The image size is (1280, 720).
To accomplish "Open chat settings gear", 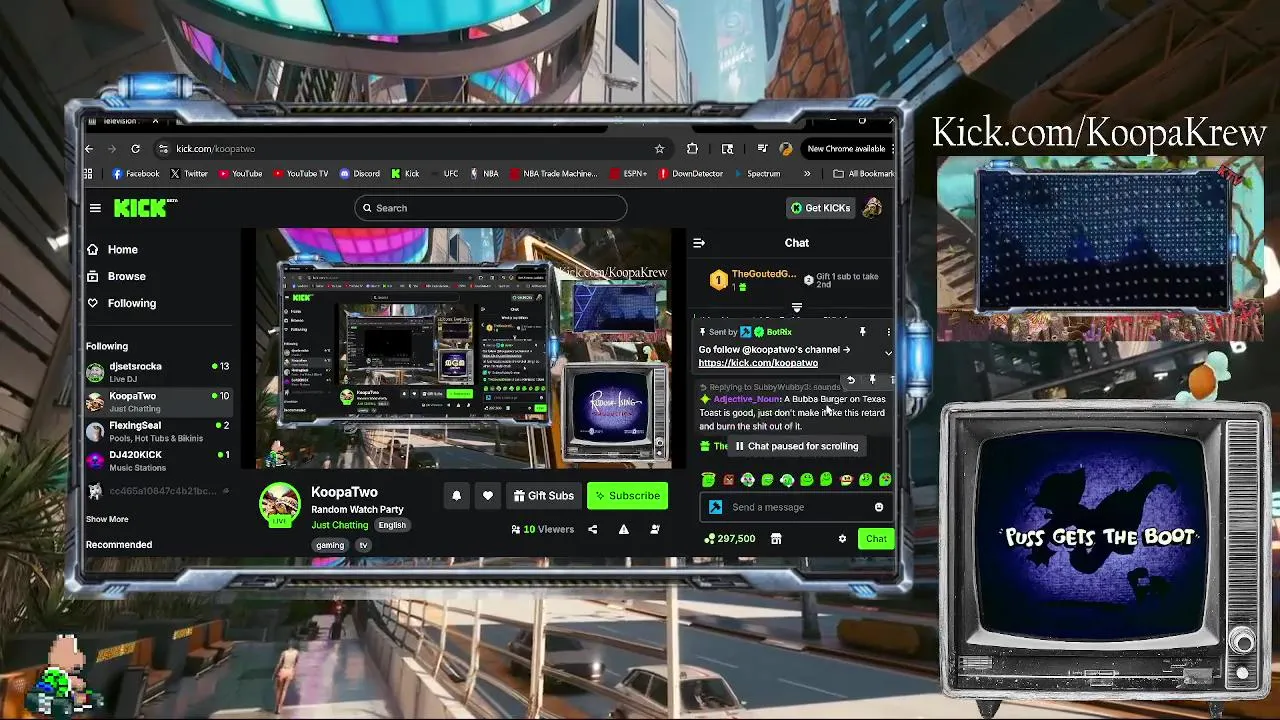I will (x=842, y=539).
